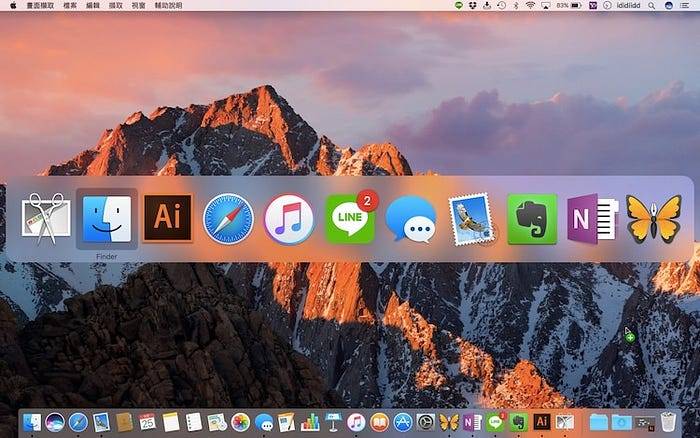Click purple Yahoo menu bar icon
The width and height of the screenshot is (700, 438).
(x=593, y=5)
